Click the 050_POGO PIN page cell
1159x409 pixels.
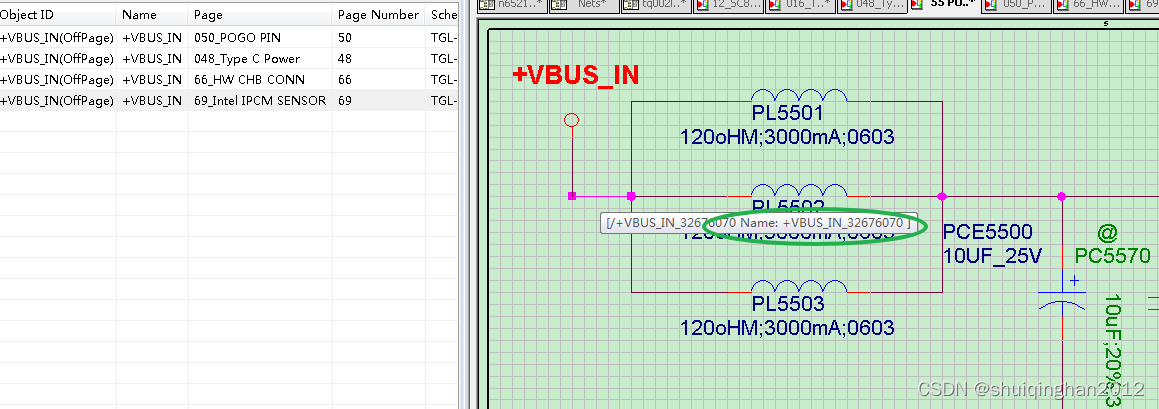point(237,38)
